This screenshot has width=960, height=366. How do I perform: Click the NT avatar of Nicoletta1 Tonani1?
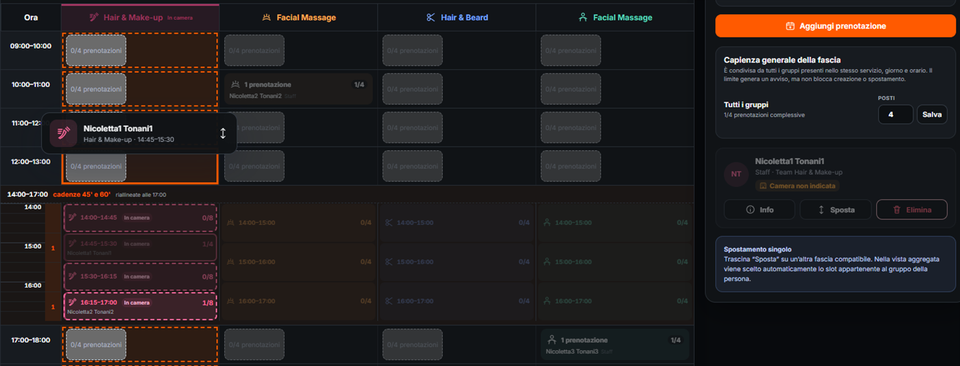[736, 174]
